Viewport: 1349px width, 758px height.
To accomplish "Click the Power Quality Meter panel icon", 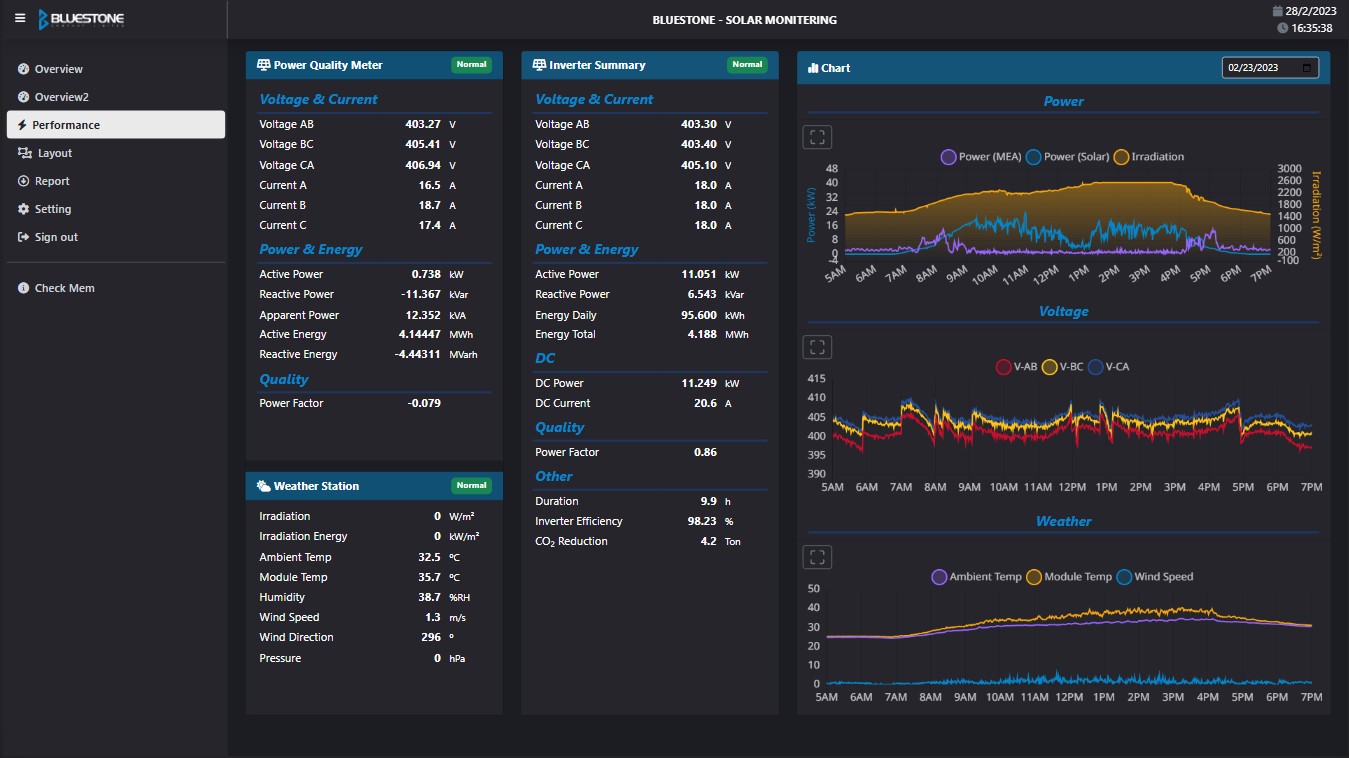I will (264, 65).
